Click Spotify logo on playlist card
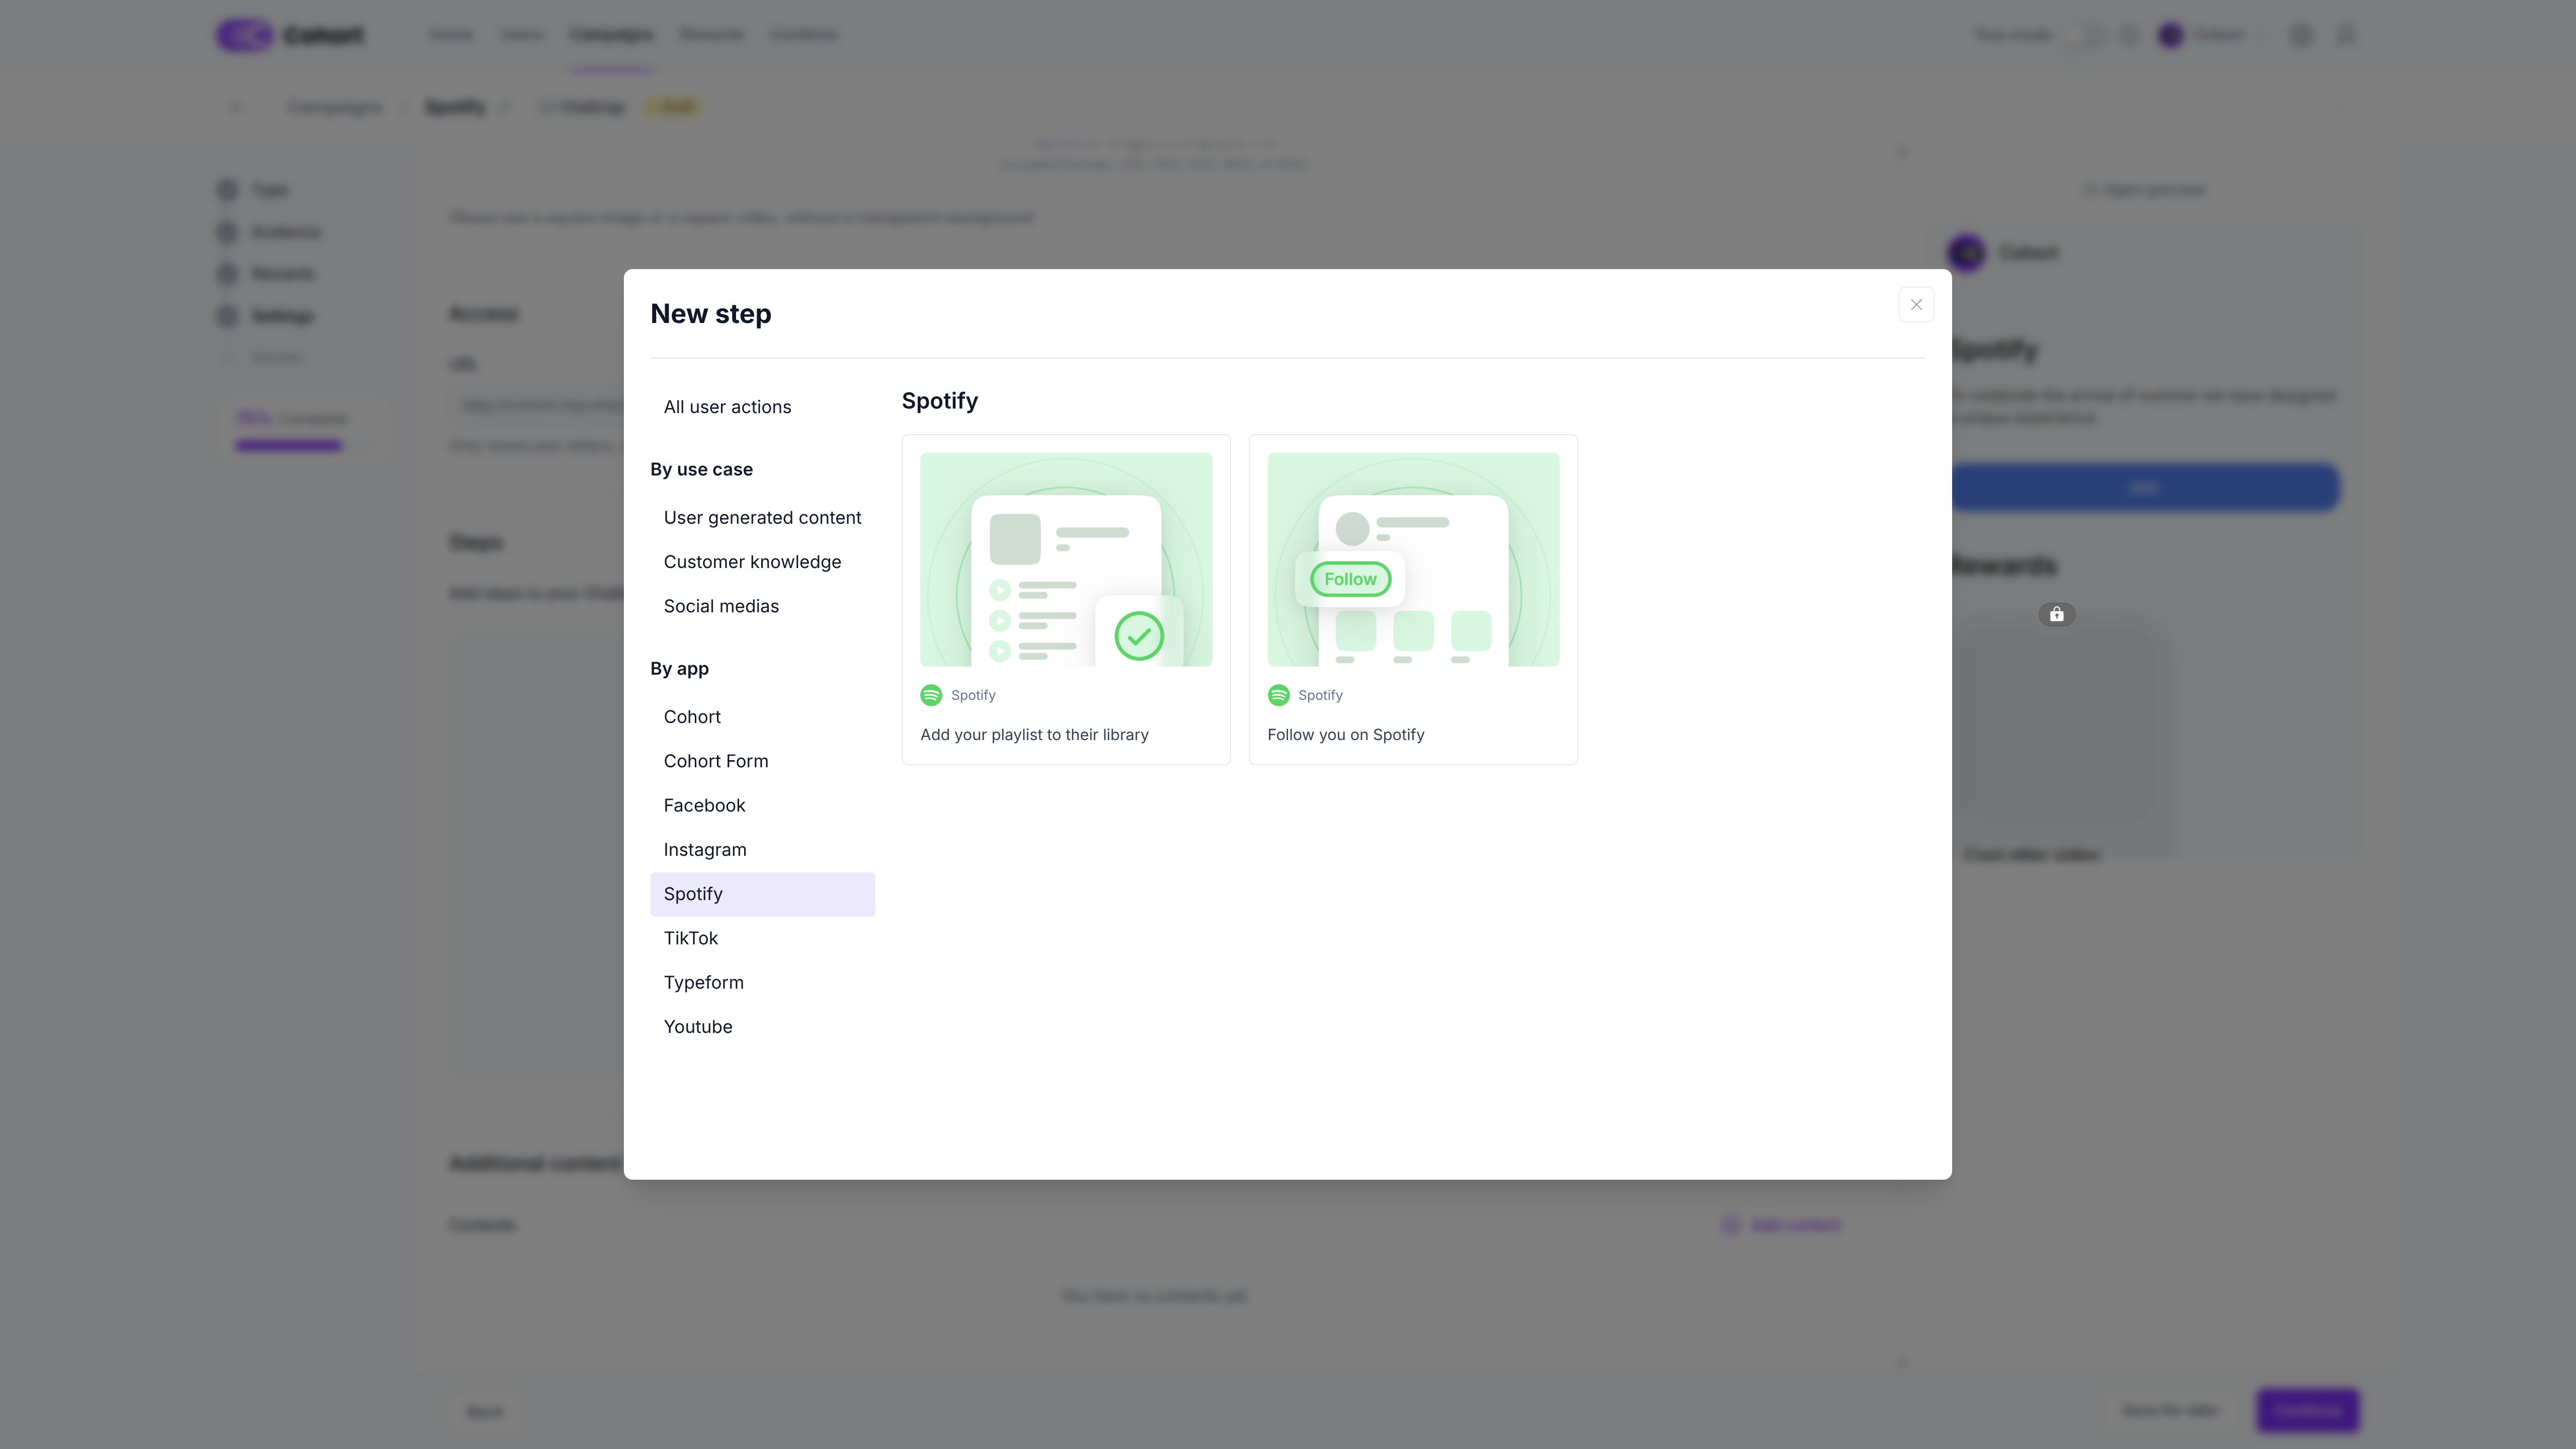The width and height of the screenshot is (2576, 1449). (x=930, y=695)
